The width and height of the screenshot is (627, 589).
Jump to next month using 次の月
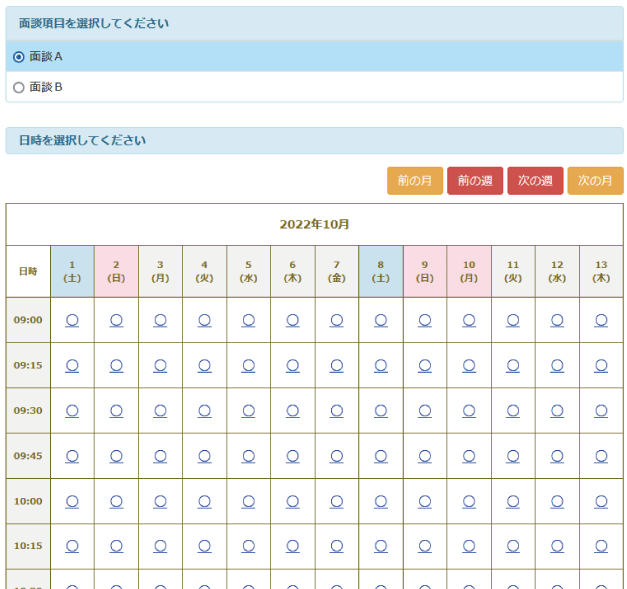coord(595,181)
